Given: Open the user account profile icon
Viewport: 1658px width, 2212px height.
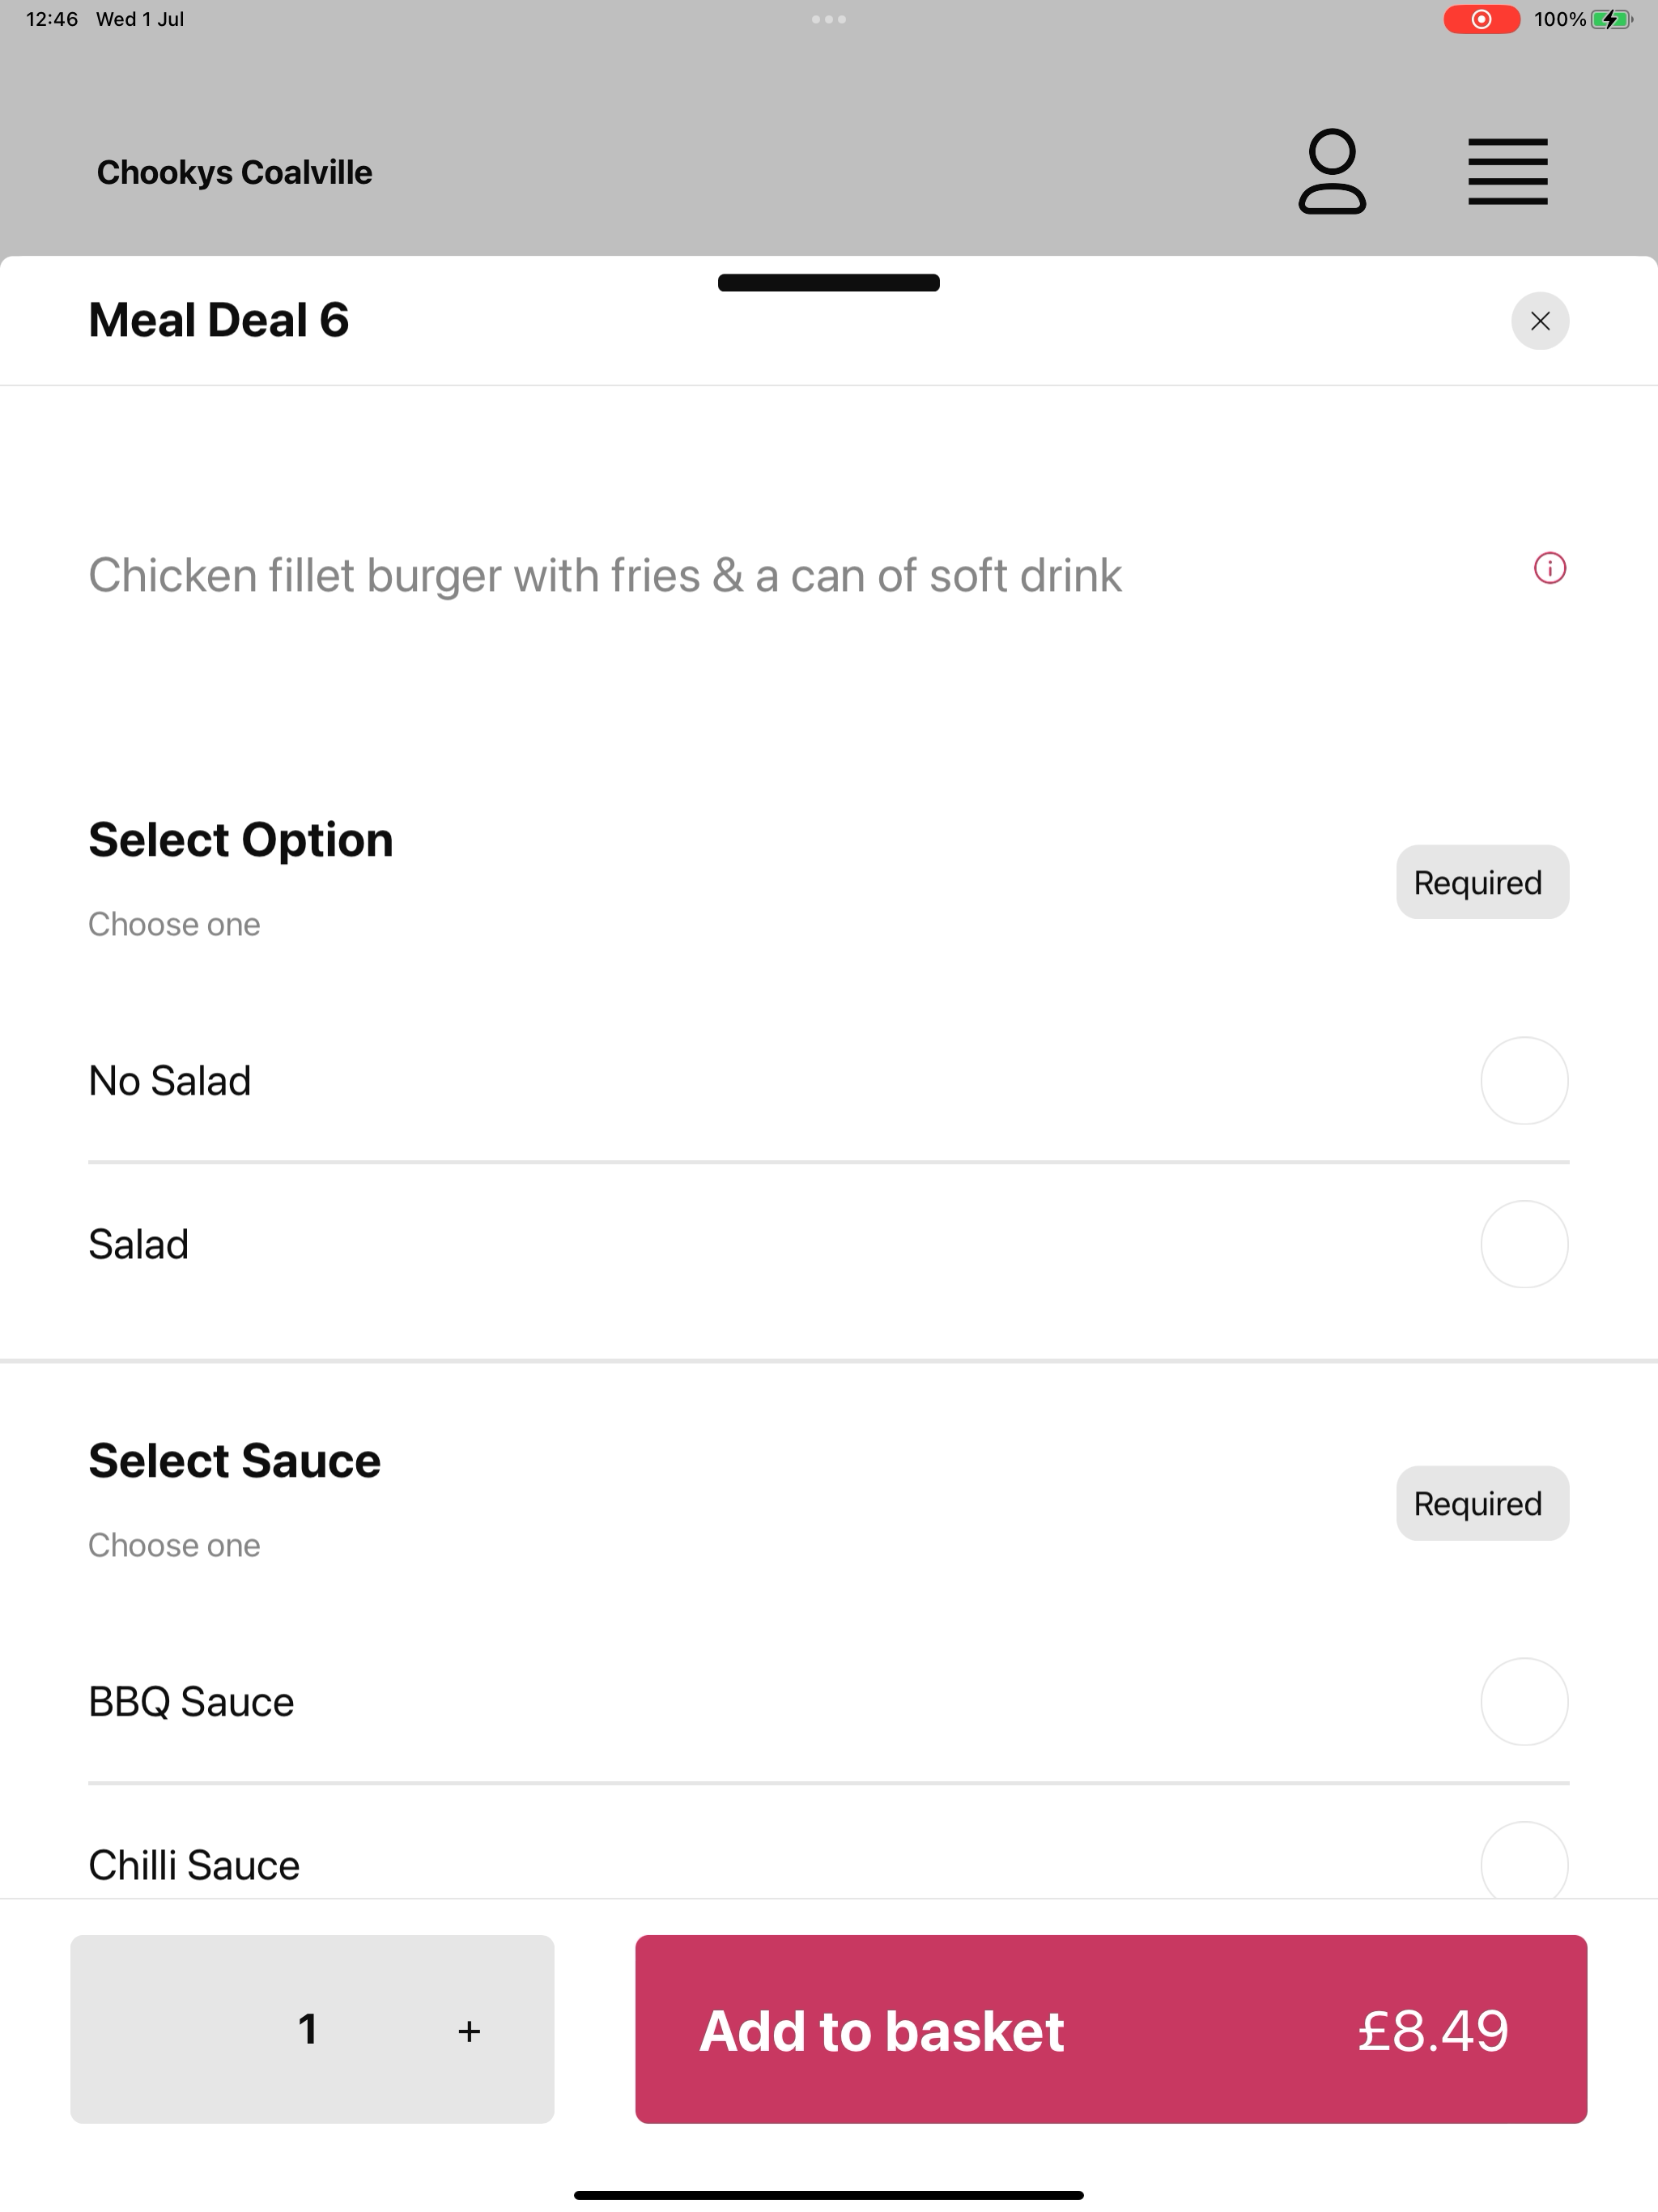Looking at the screenshot, I should pos(1332,171).
